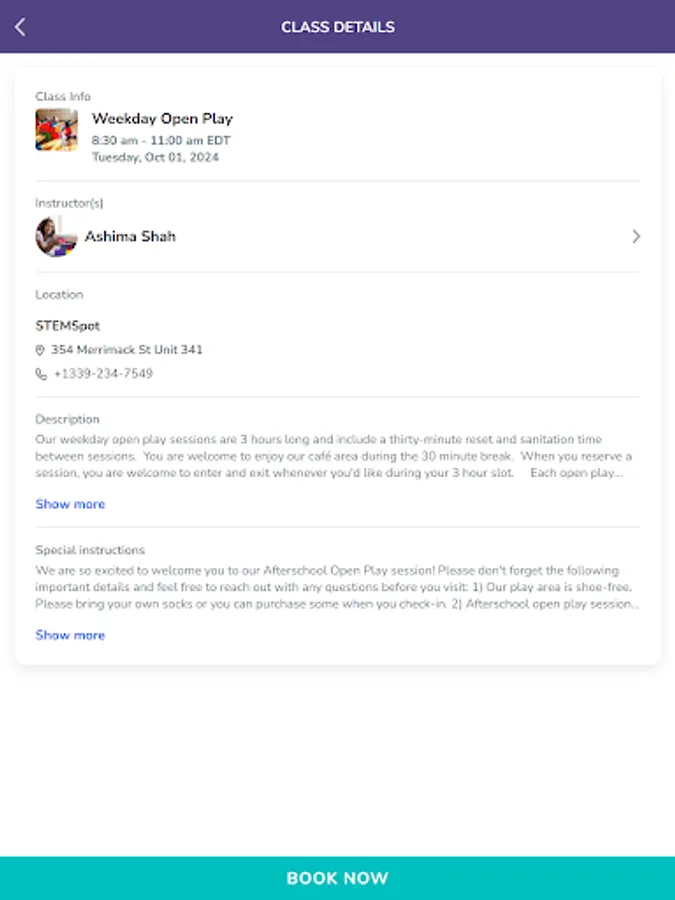This screenshot has width=675, height=900.
Task: Click the Show more link under Description
Action: (x=69, y=504)
